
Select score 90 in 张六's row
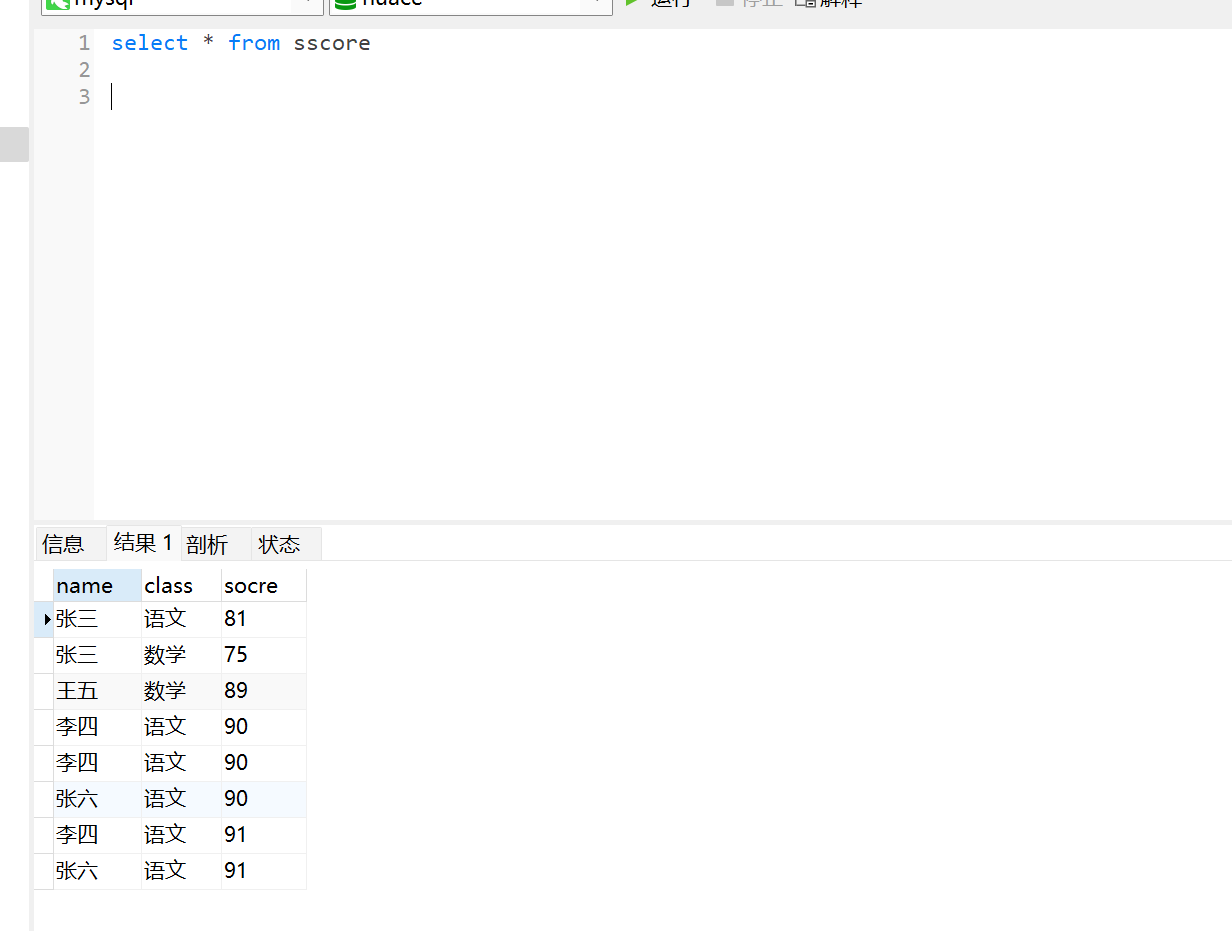pyautogui.click(x=263, y=800)
